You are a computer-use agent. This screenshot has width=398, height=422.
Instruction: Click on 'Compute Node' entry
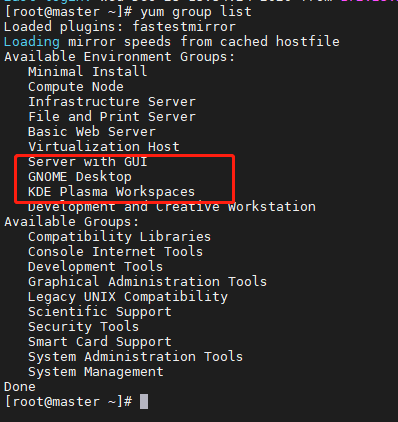pyautogui.click(x=76, y=87)
